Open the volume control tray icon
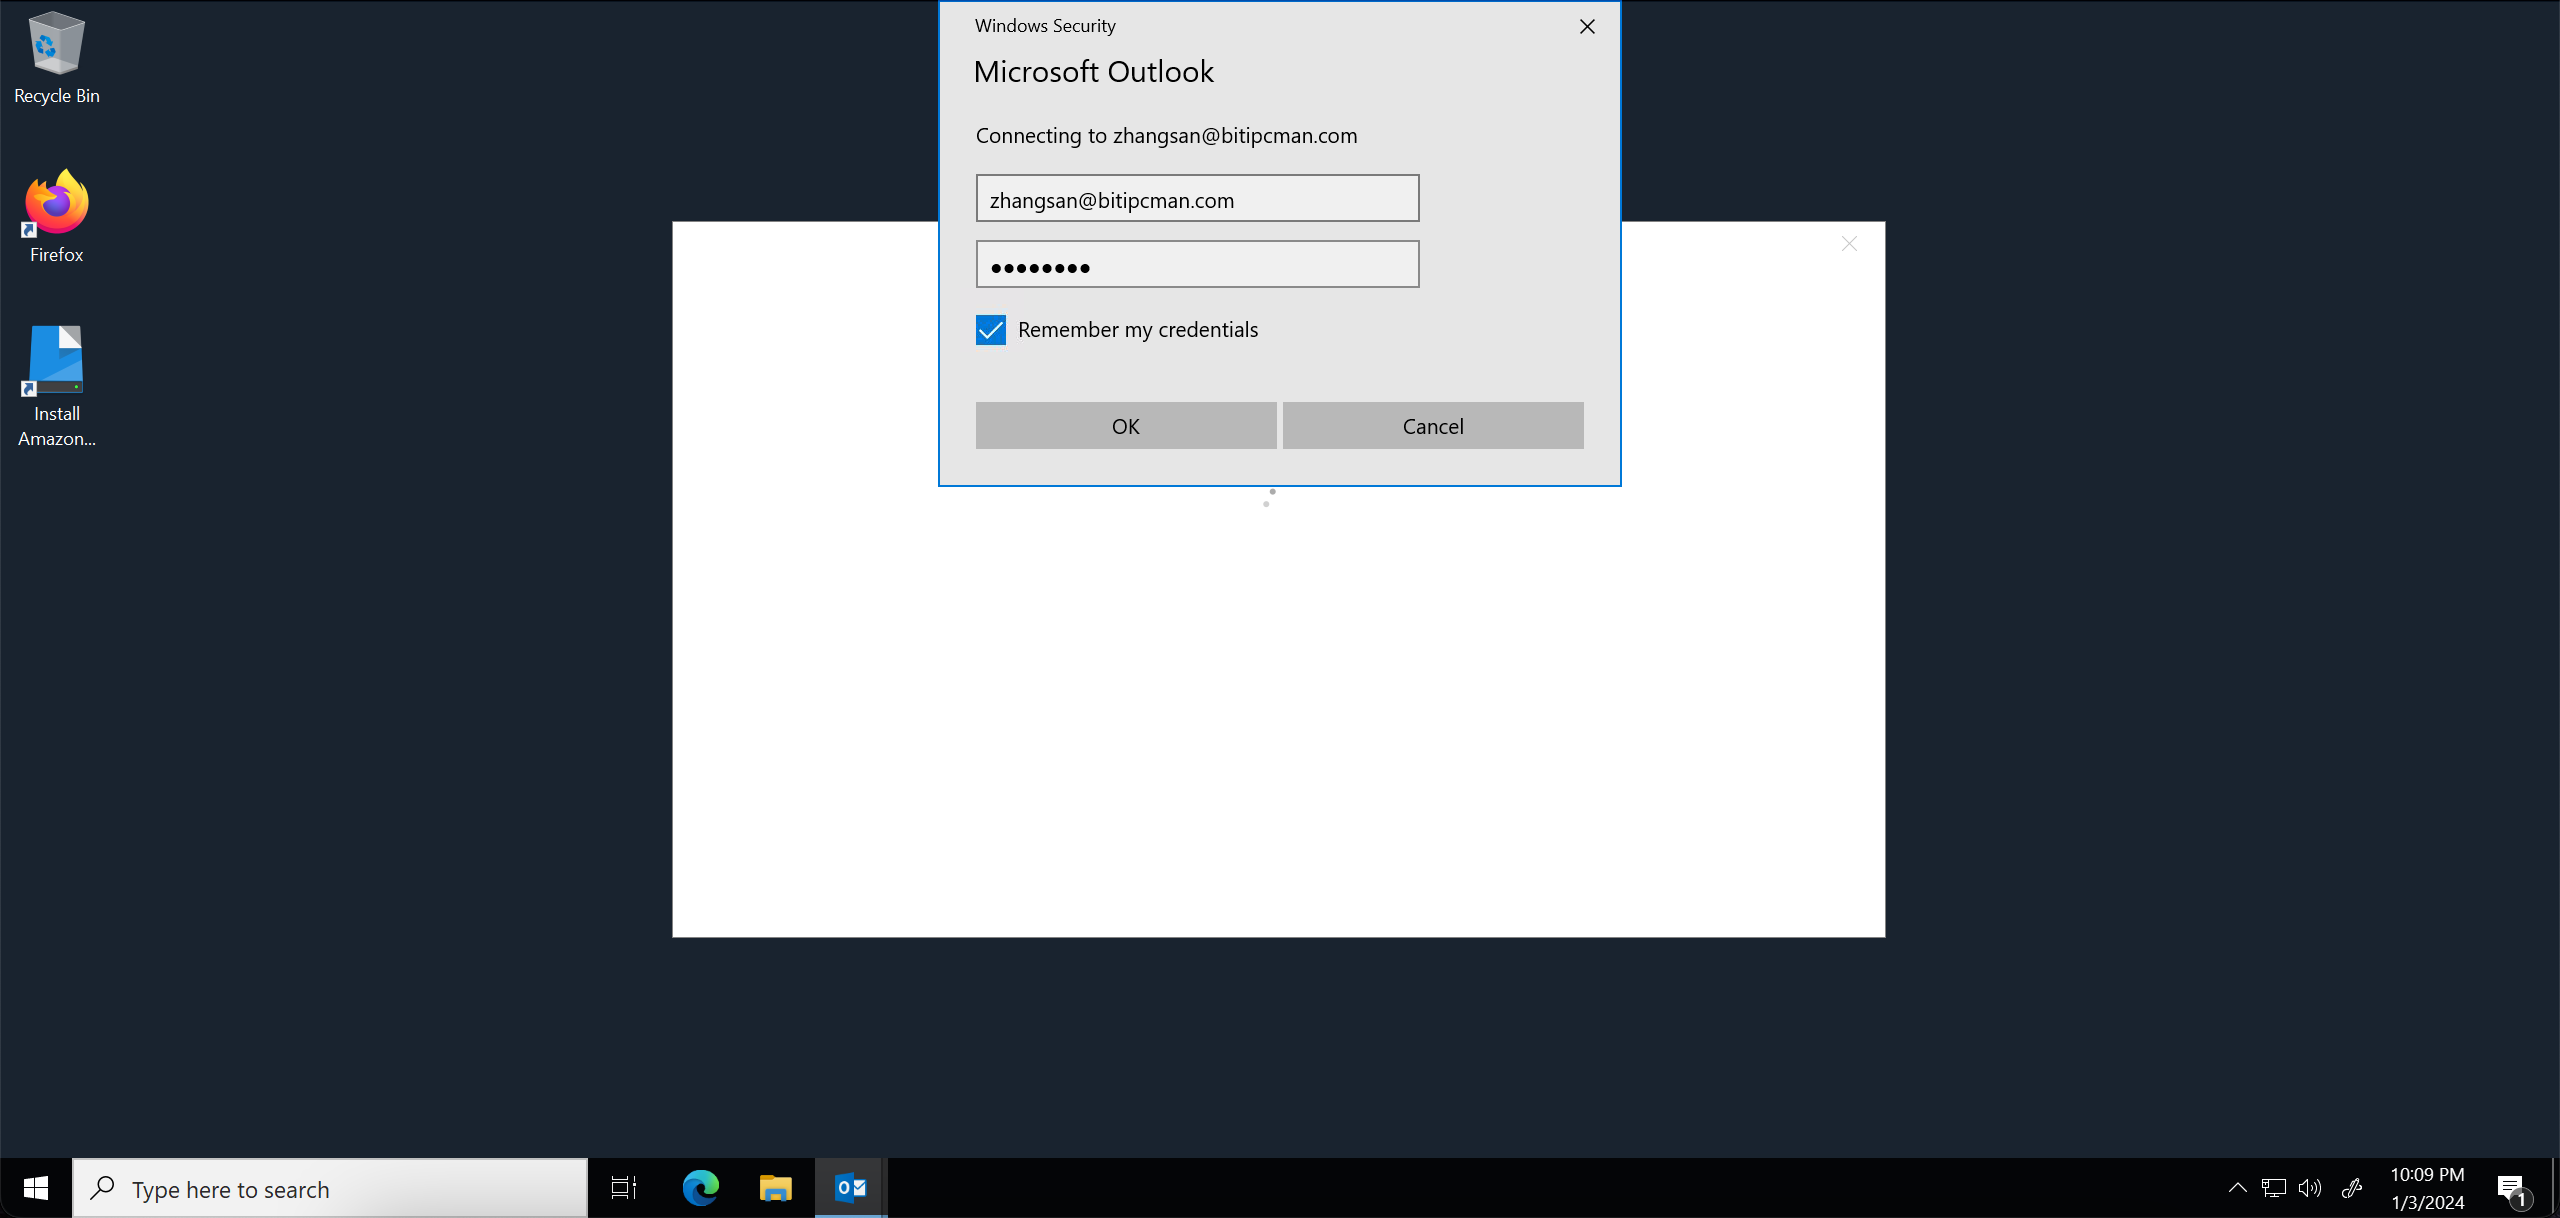The width and height of the screenshot is (2560, 1218). tap(2310, 1188)
